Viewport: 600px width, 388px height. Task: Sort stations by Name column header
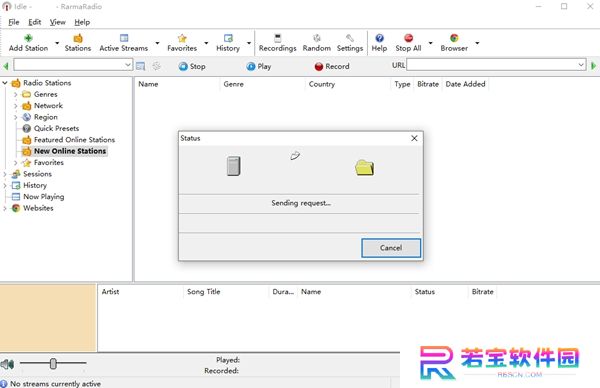tap(177, 84)
